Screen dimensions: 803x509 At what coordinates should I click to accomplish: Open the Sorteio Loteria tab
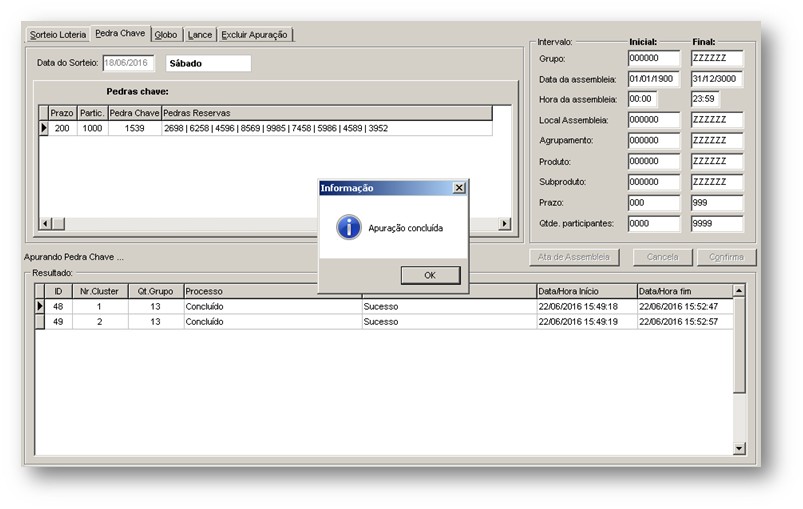tap(58, 35)
